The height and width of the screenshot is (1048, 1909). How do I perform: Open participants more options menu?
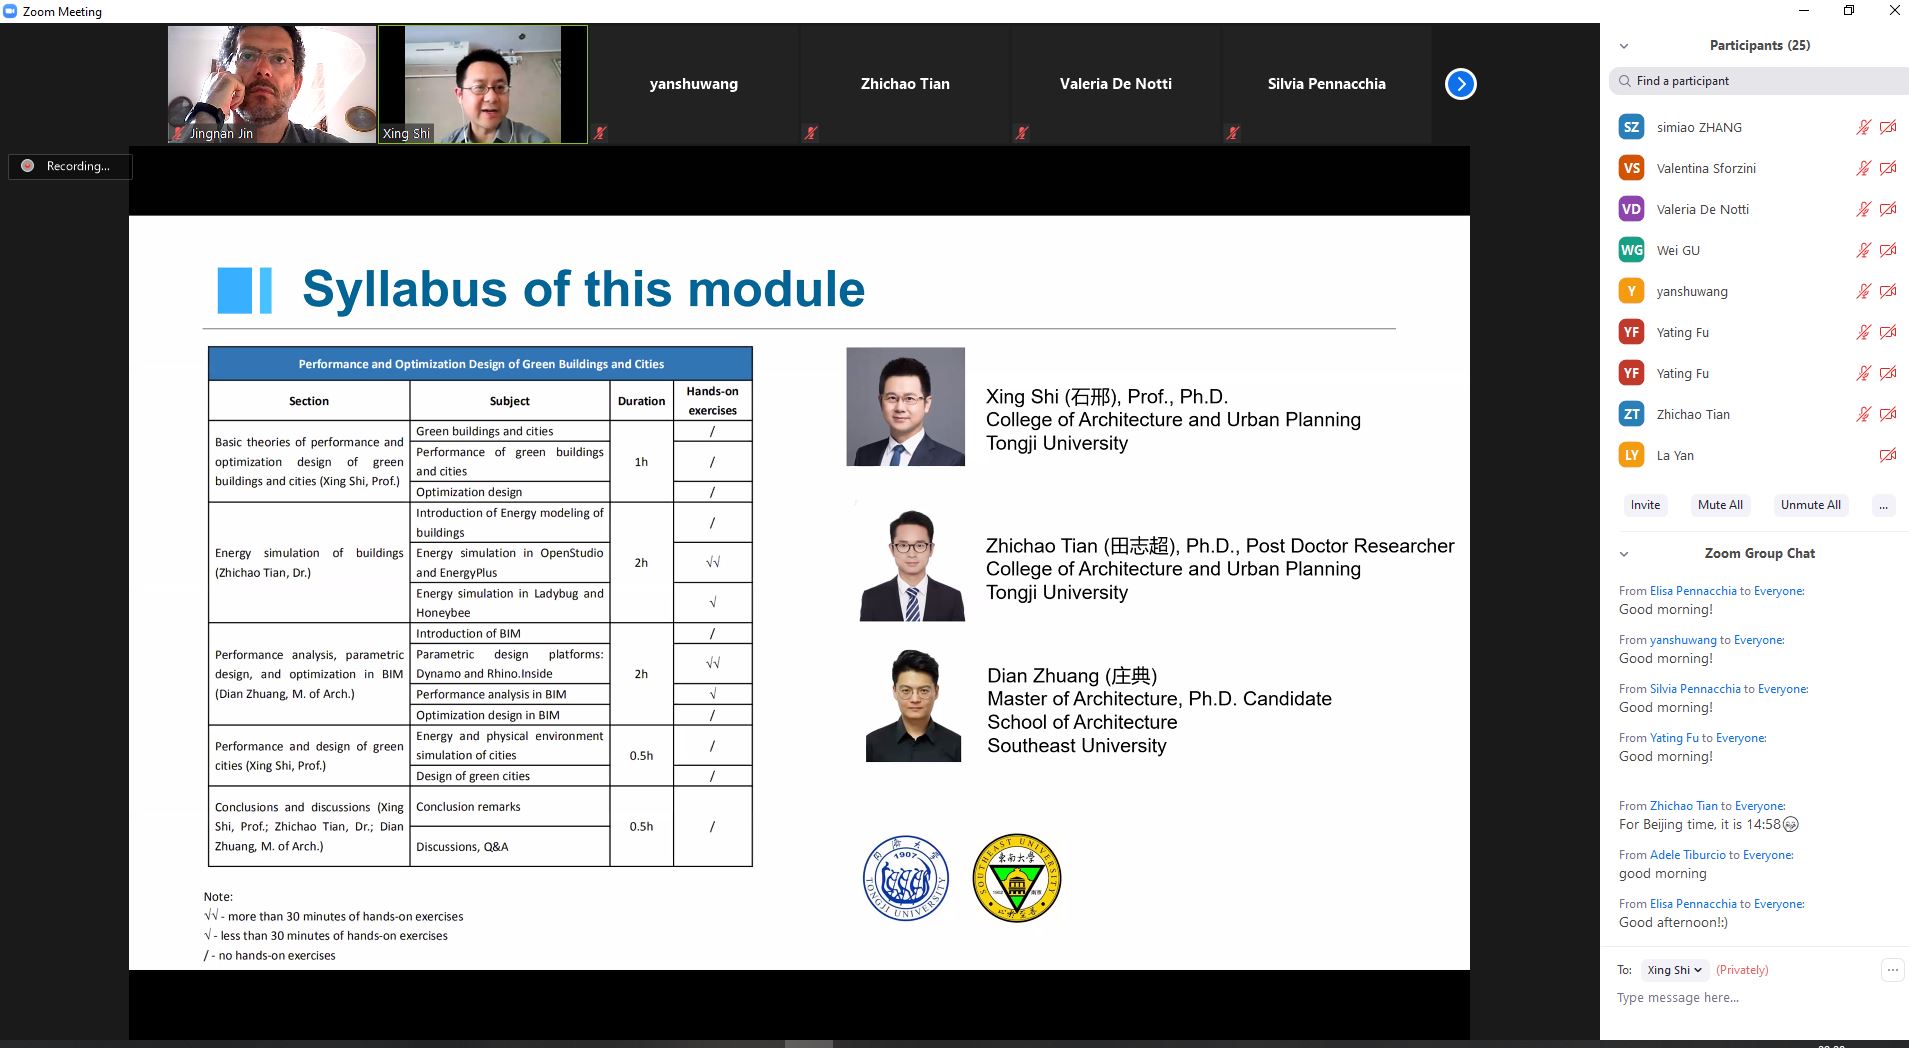pyautogui.click(x=1882, y=505)
